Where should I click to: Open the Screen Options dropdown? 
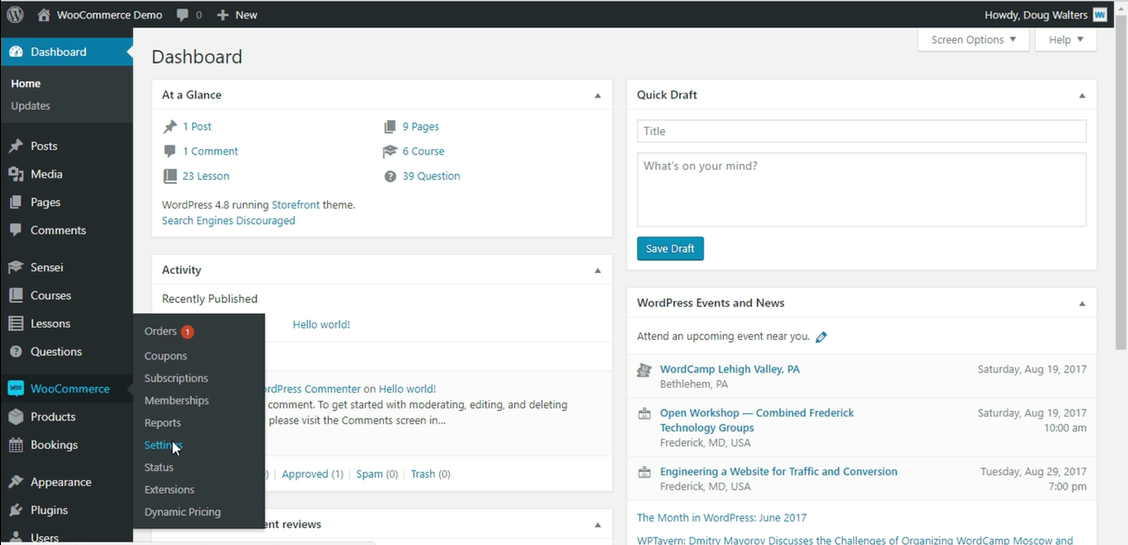(973, 40)
